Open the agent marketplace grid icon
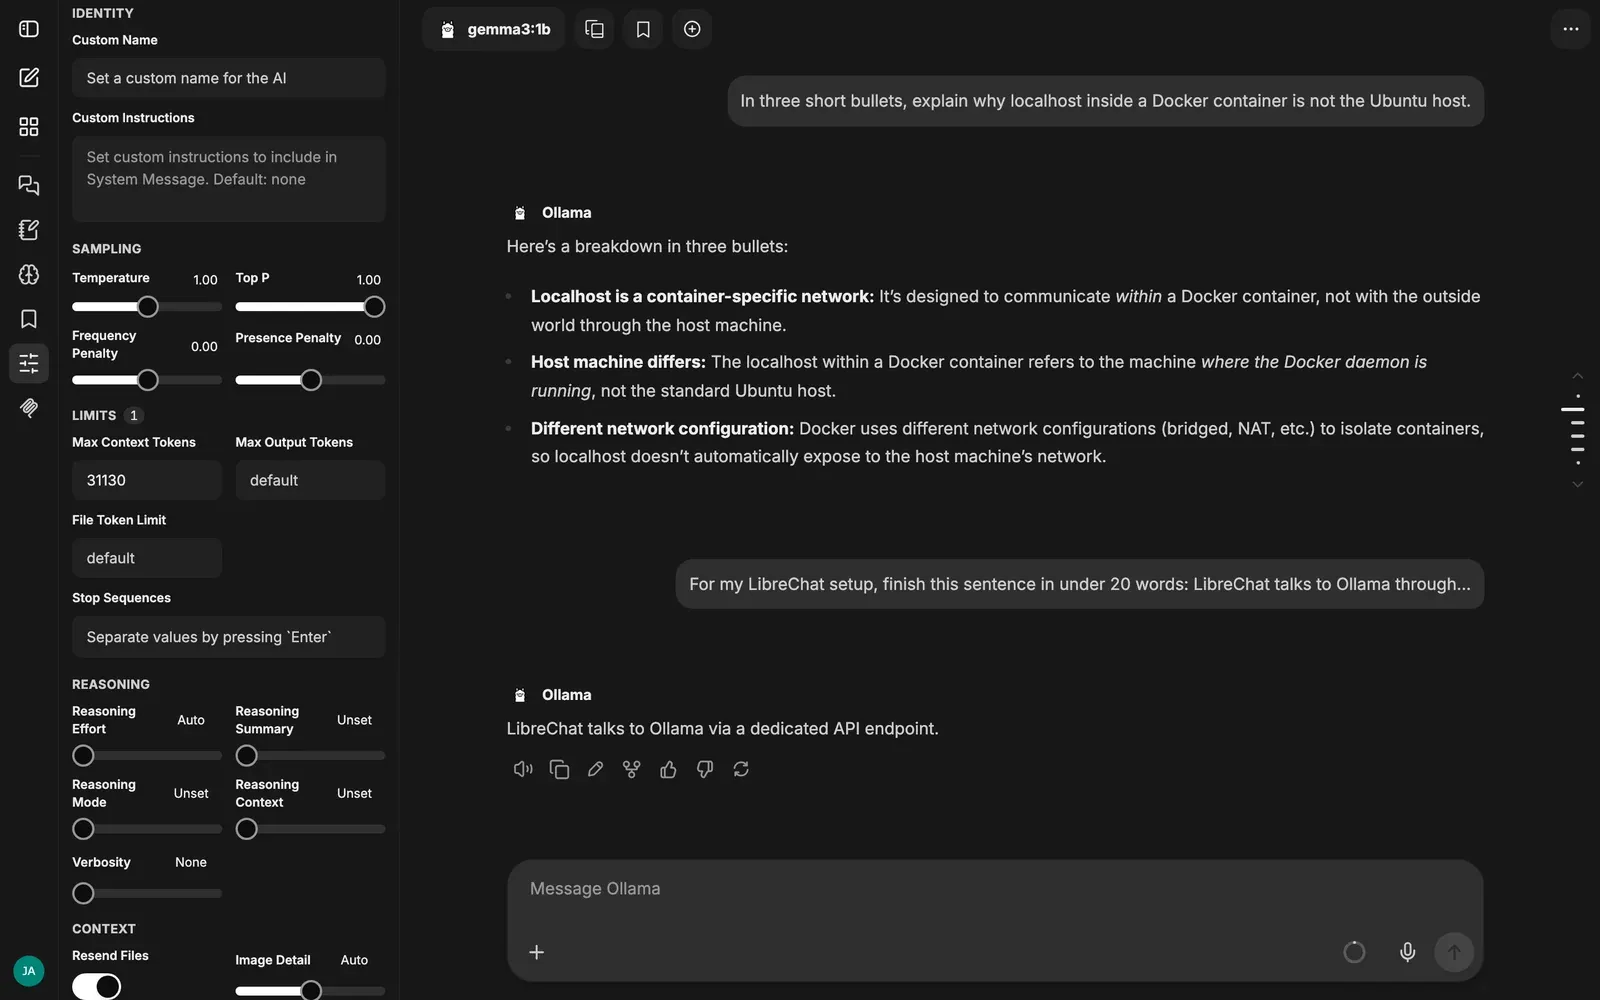1600x1000 pixels. [29, 126]
